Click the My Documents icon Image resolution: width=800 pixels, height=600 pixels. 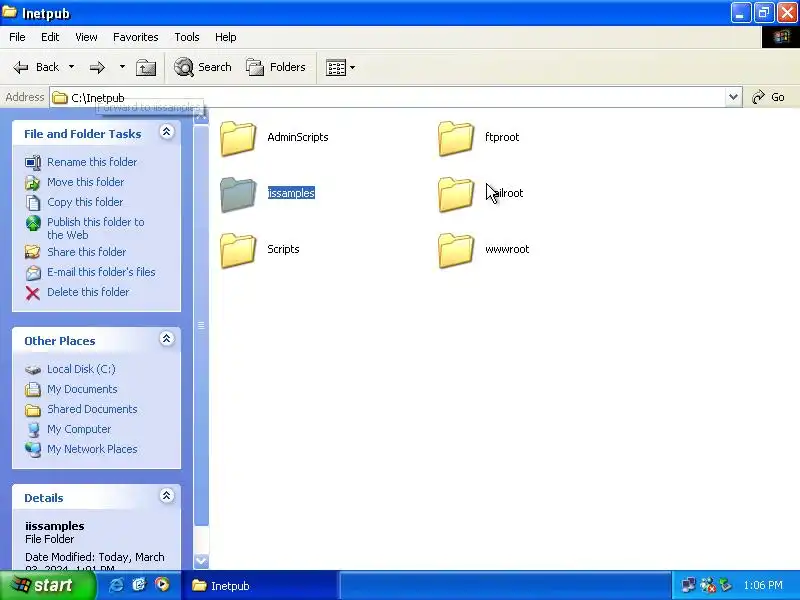click(33, 389)
